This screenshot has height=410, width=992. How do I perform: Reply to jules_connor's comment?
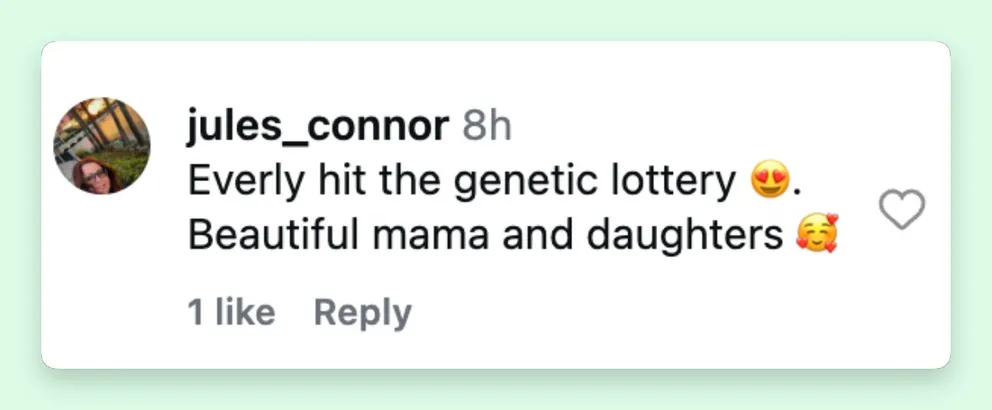tap(362, 313)
